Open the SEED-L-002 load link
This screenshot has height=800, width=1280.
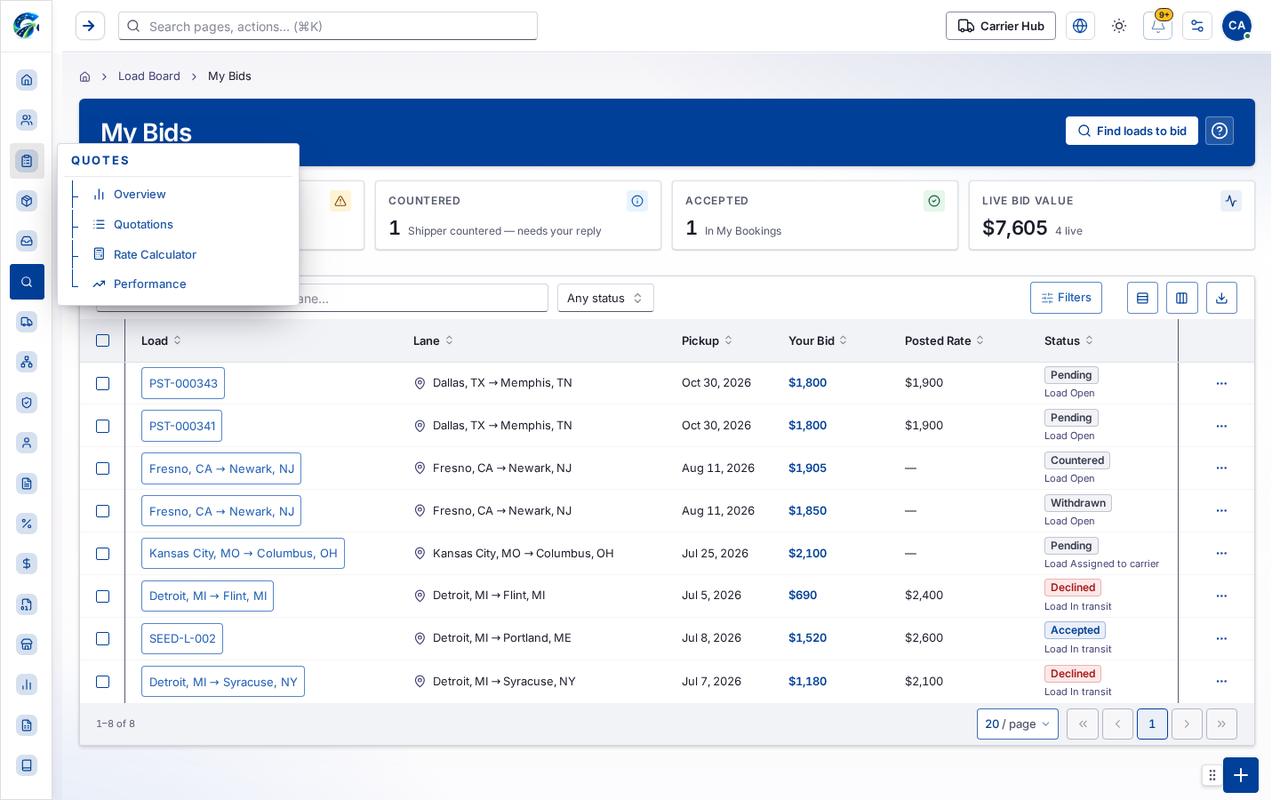point(182,639)
